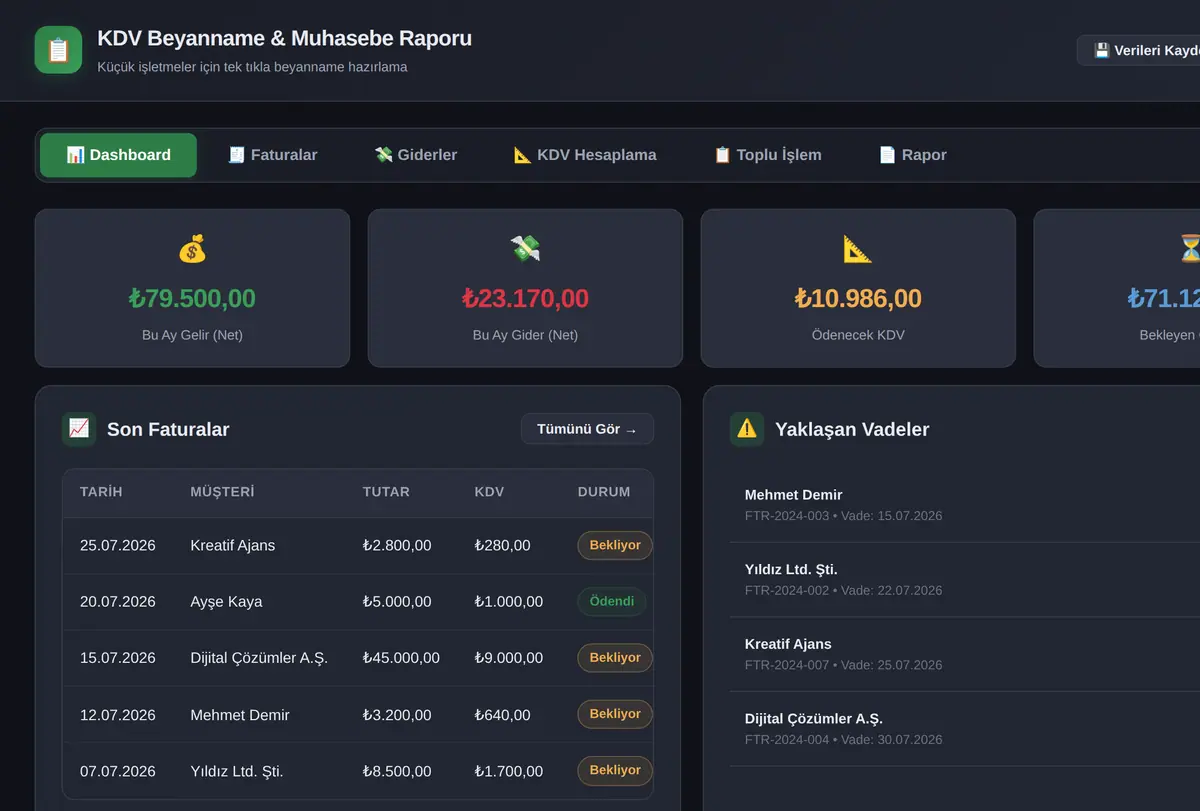Select Yıldız Ltd. Şti. in Yaklaşan Vadeler

965,580
